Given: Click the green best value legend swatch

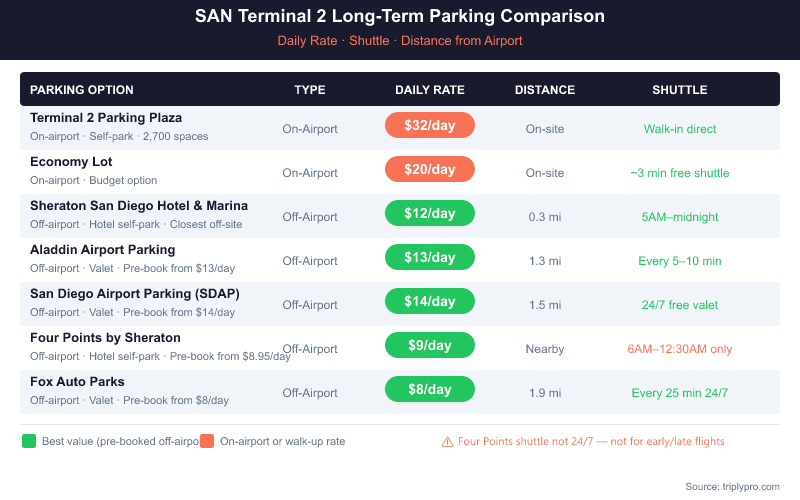Looking at the screenshot, I should coord(28,441).
